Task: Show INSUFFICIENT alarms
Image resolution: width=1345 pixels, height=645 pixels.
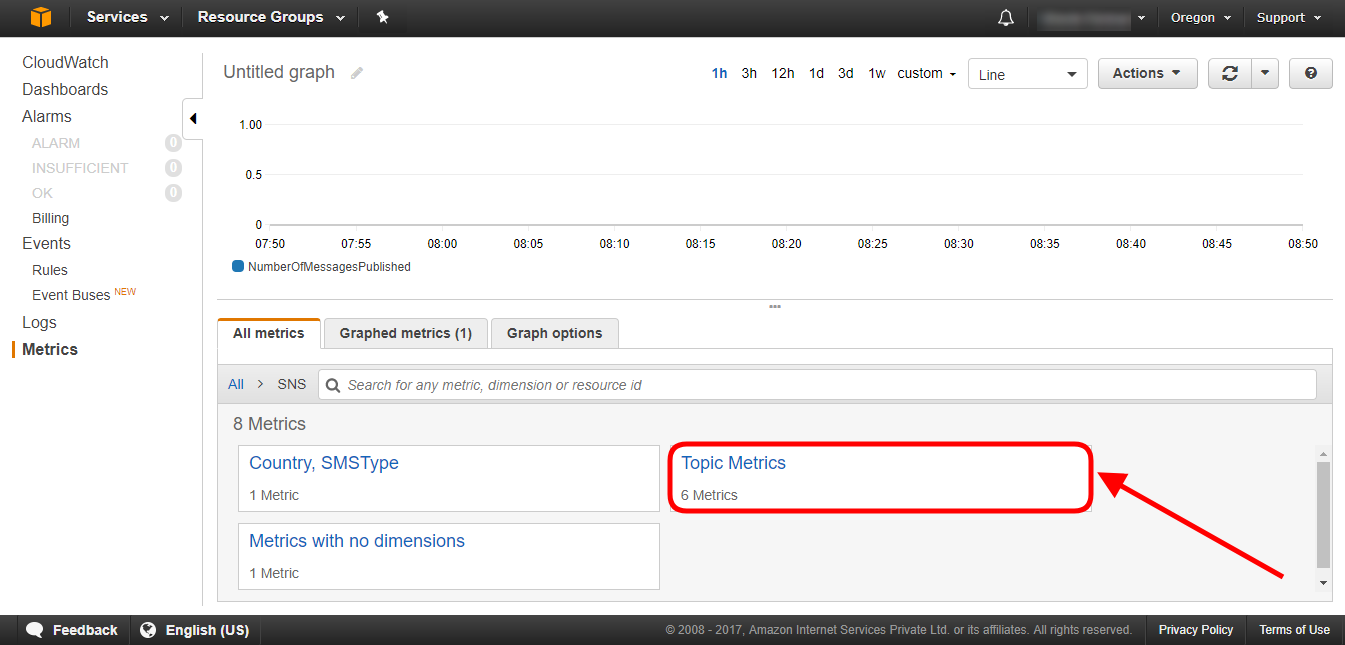Action: point(80,168)
